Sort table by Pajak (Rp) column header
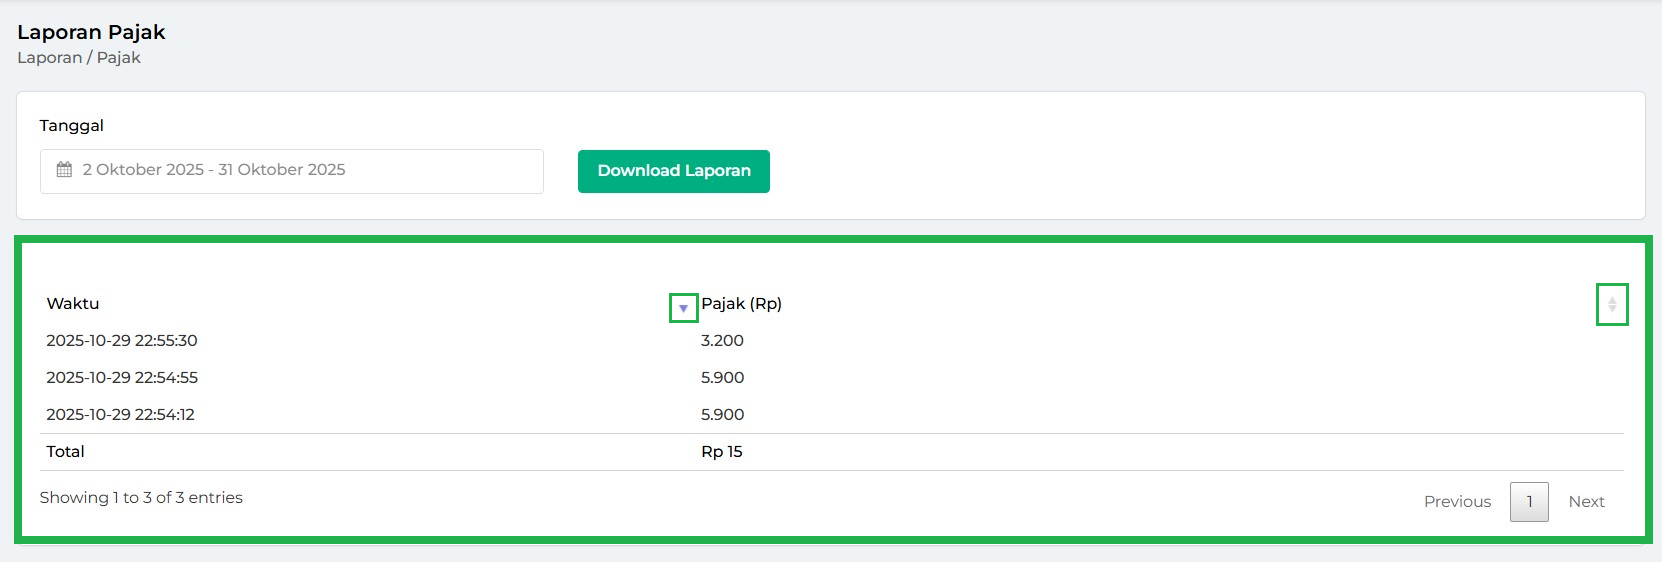This screenshot has height=562, width=1662. (741, 304)
